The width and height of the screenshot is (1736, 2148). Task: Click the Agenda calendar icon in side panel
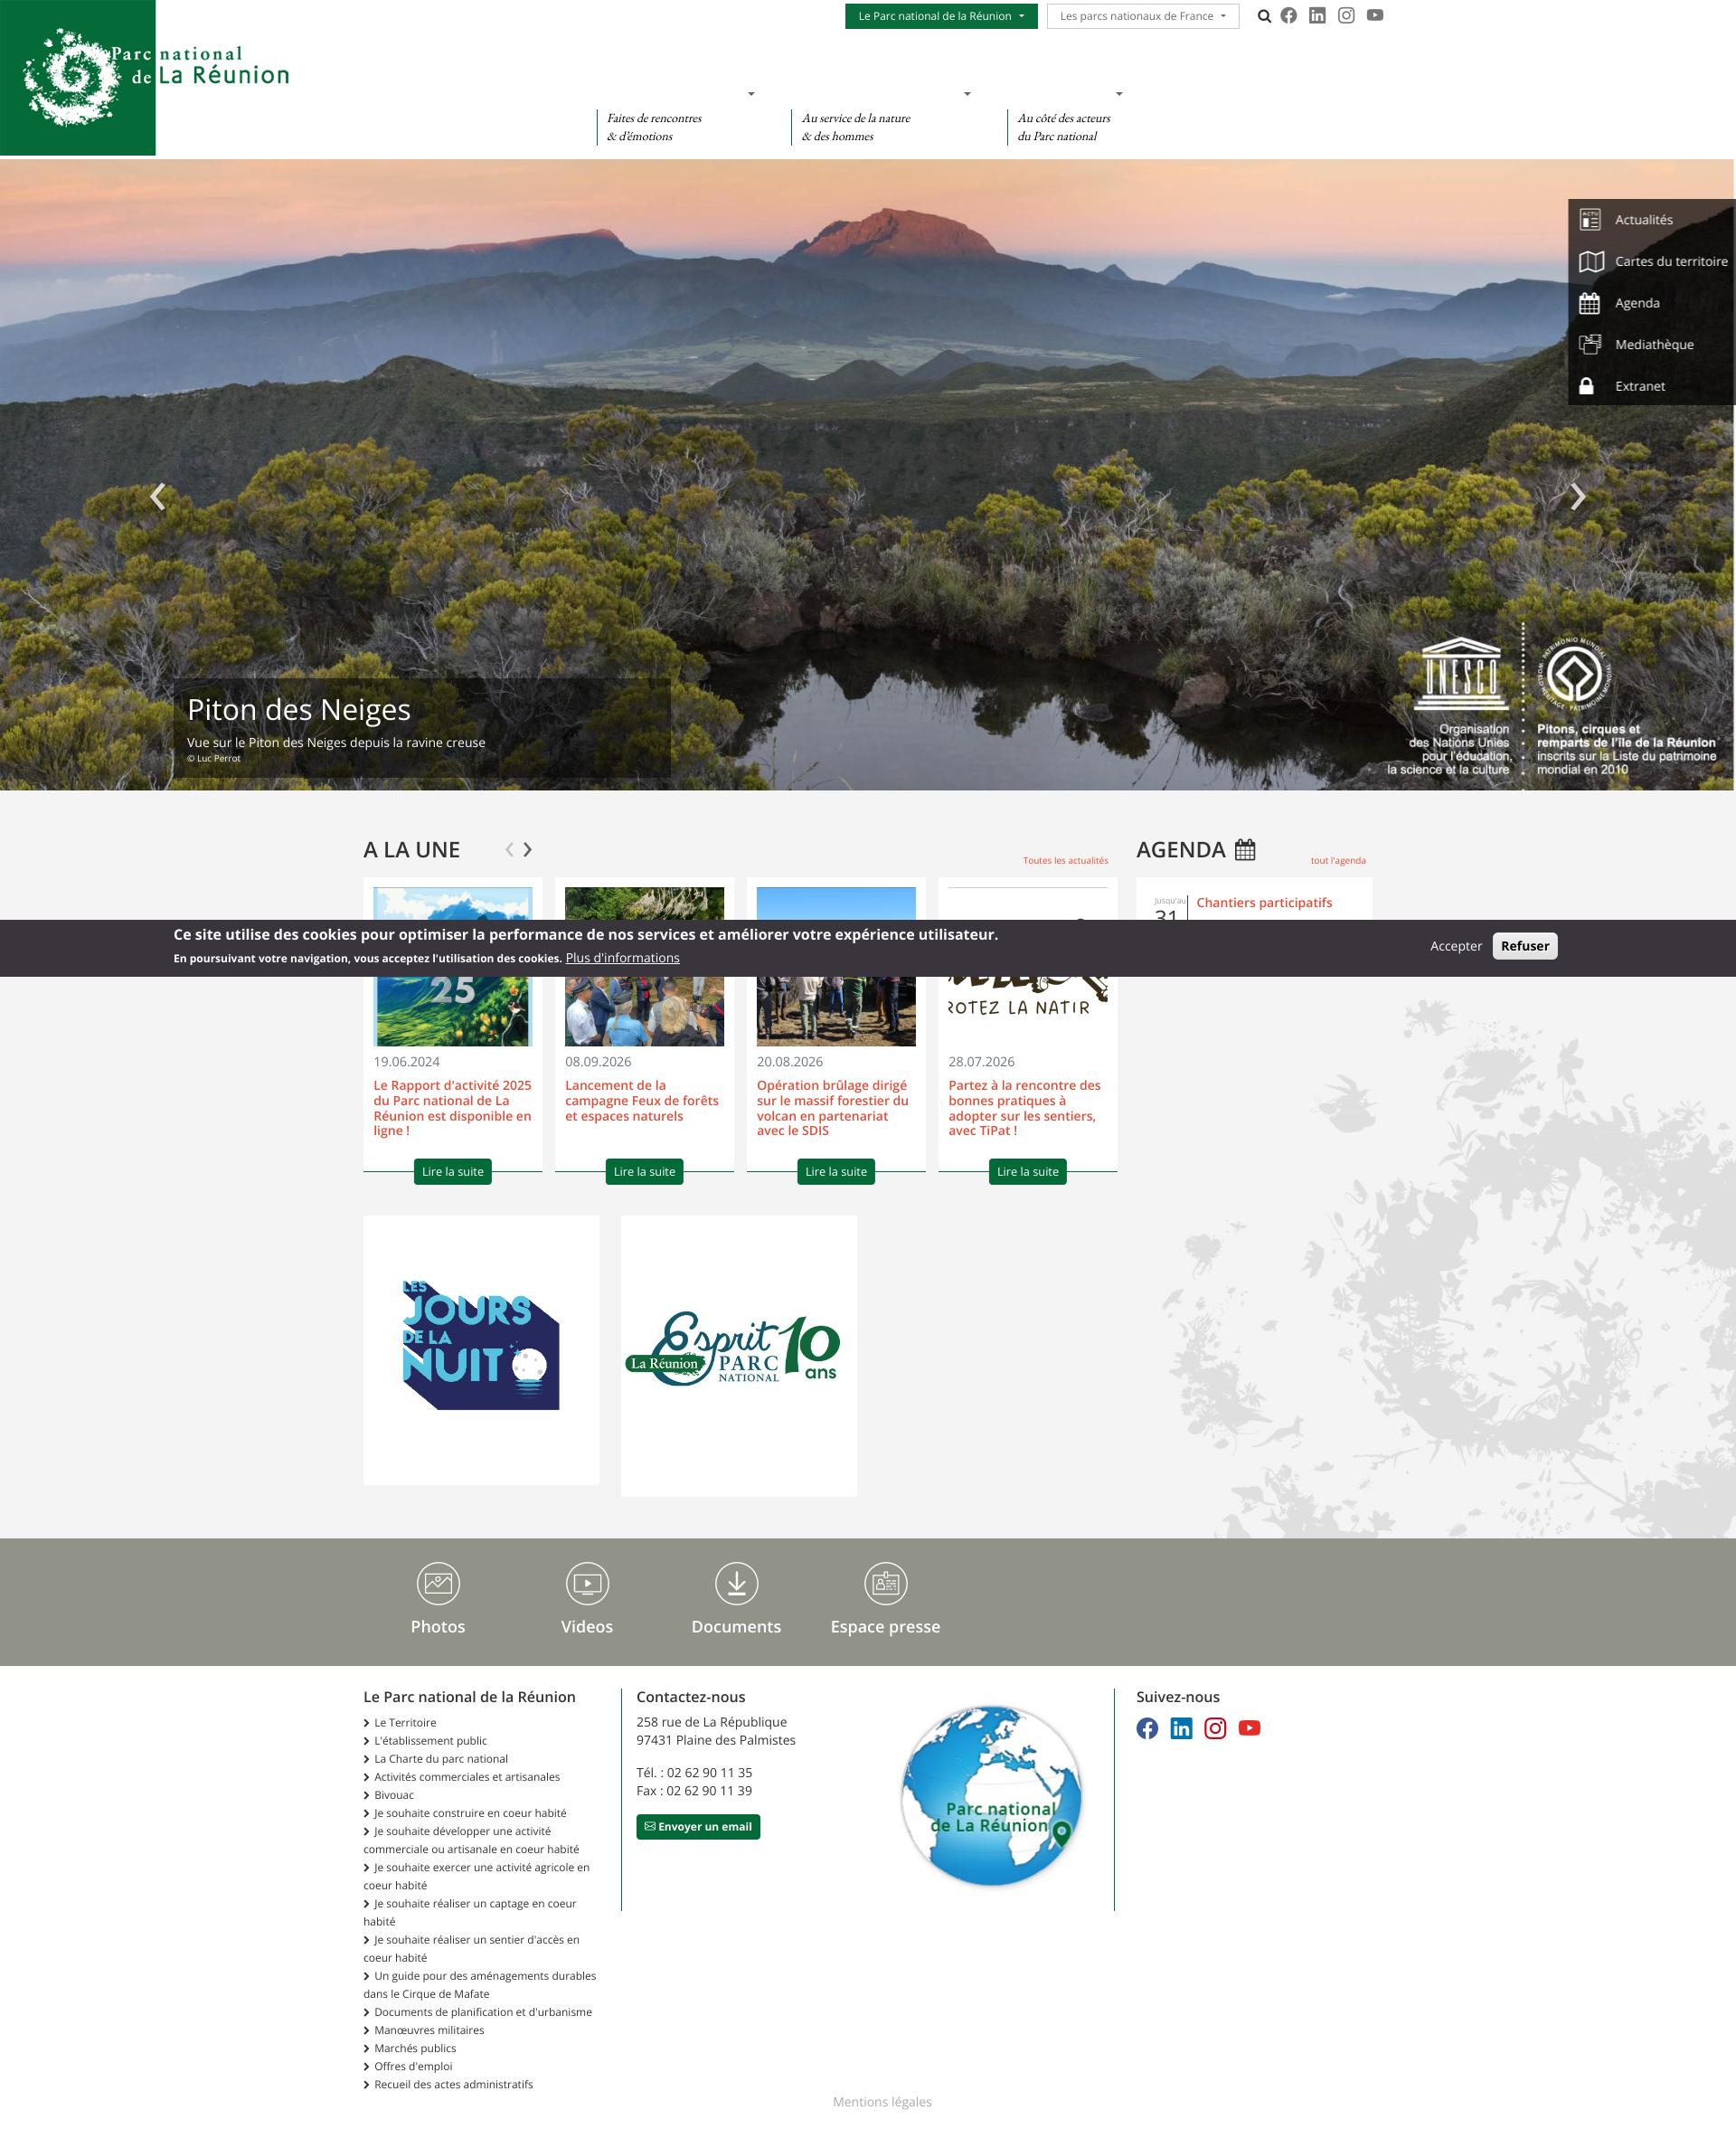point(1589,303)
